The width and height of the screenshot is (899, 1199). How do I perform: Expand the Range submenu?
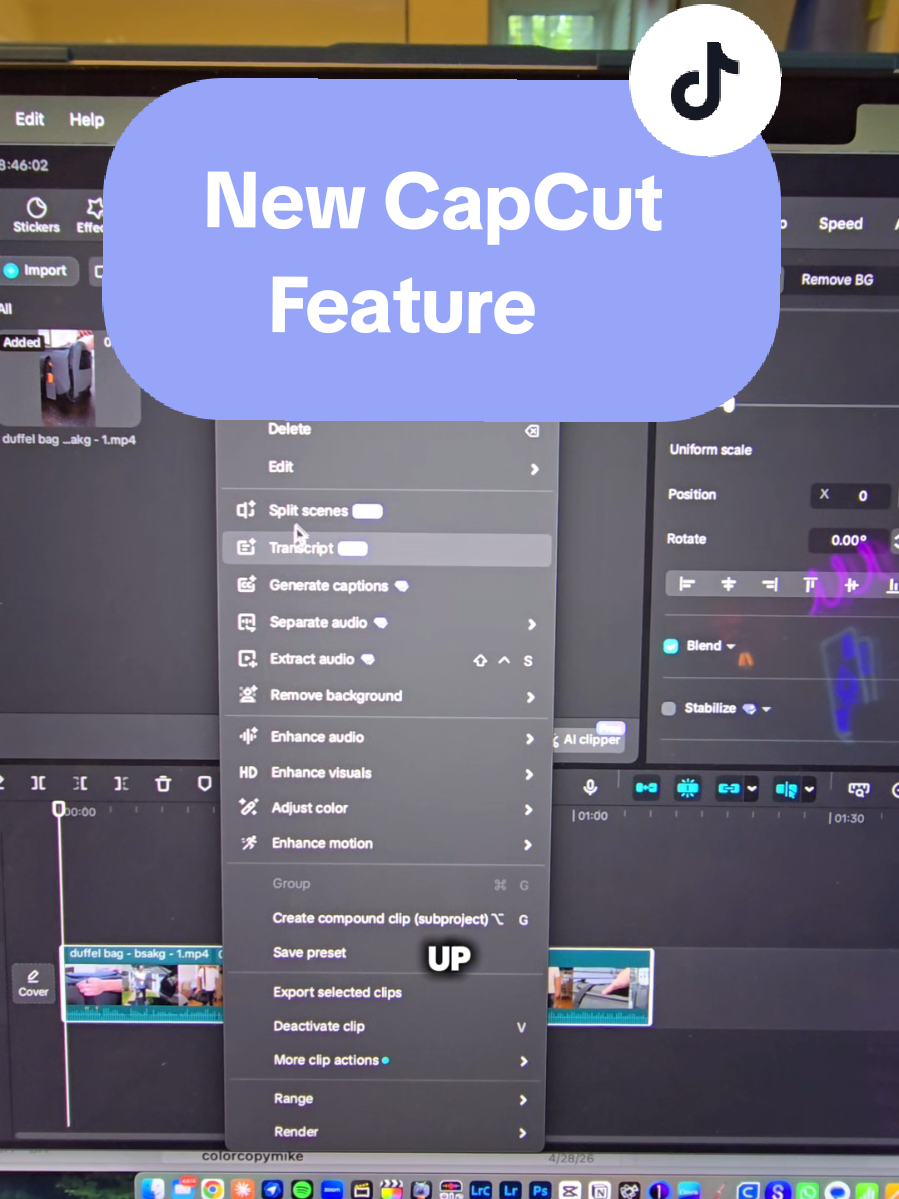pyautogui.click(x=523, y=1100)
